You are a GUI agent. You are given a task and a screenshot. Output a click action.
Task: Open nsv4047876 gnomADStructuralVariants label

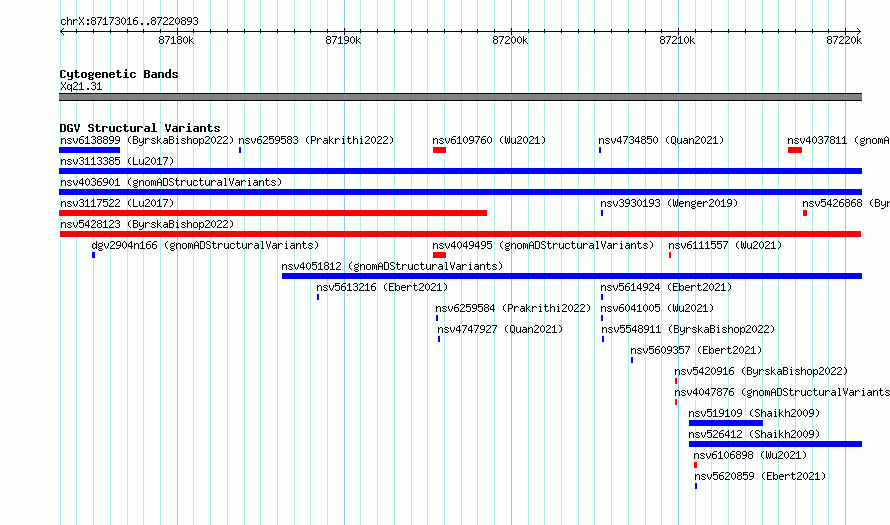(782, 392)
